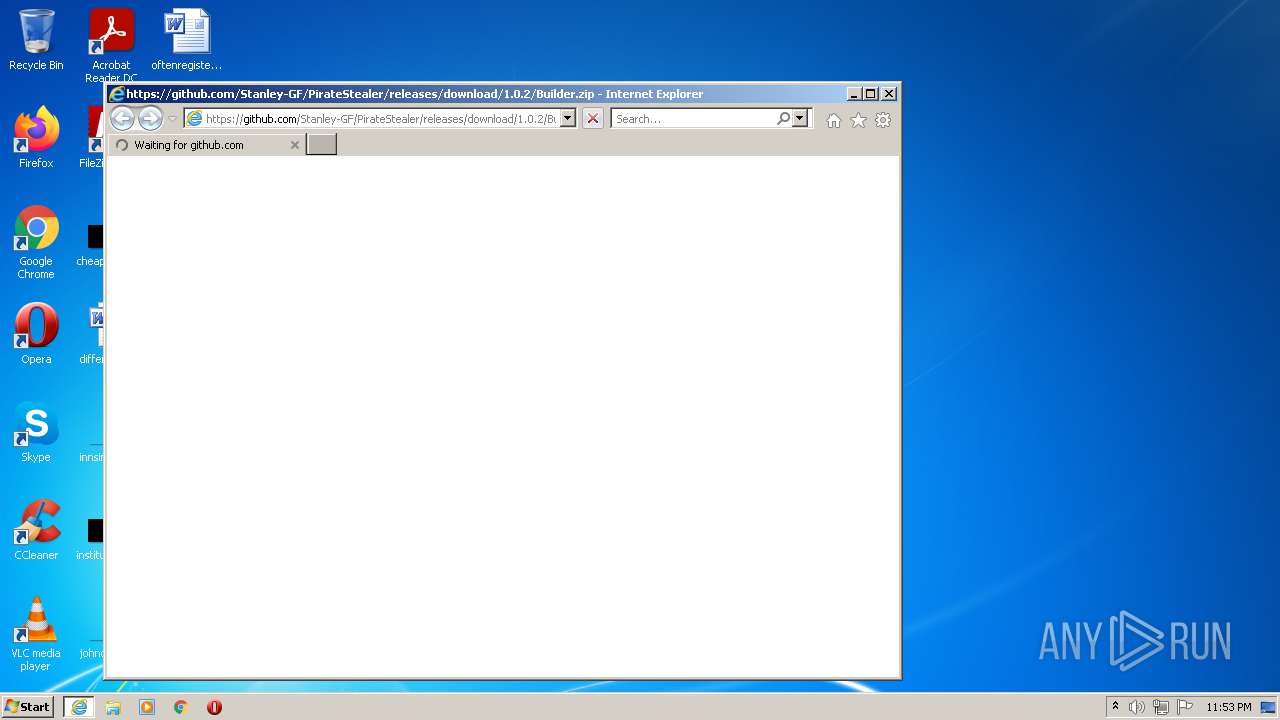Click the Search box in Internet Explorer
1280x720 pixels.
point(693,118)
